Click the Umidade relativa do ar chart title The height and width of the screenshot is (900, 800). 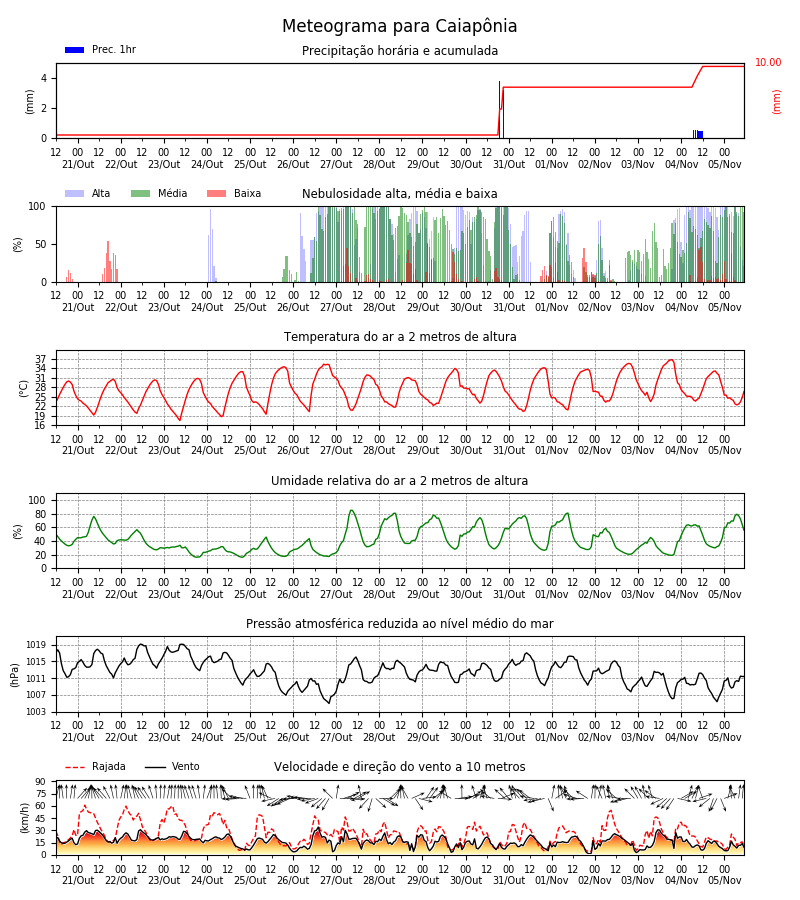[399, 480]
